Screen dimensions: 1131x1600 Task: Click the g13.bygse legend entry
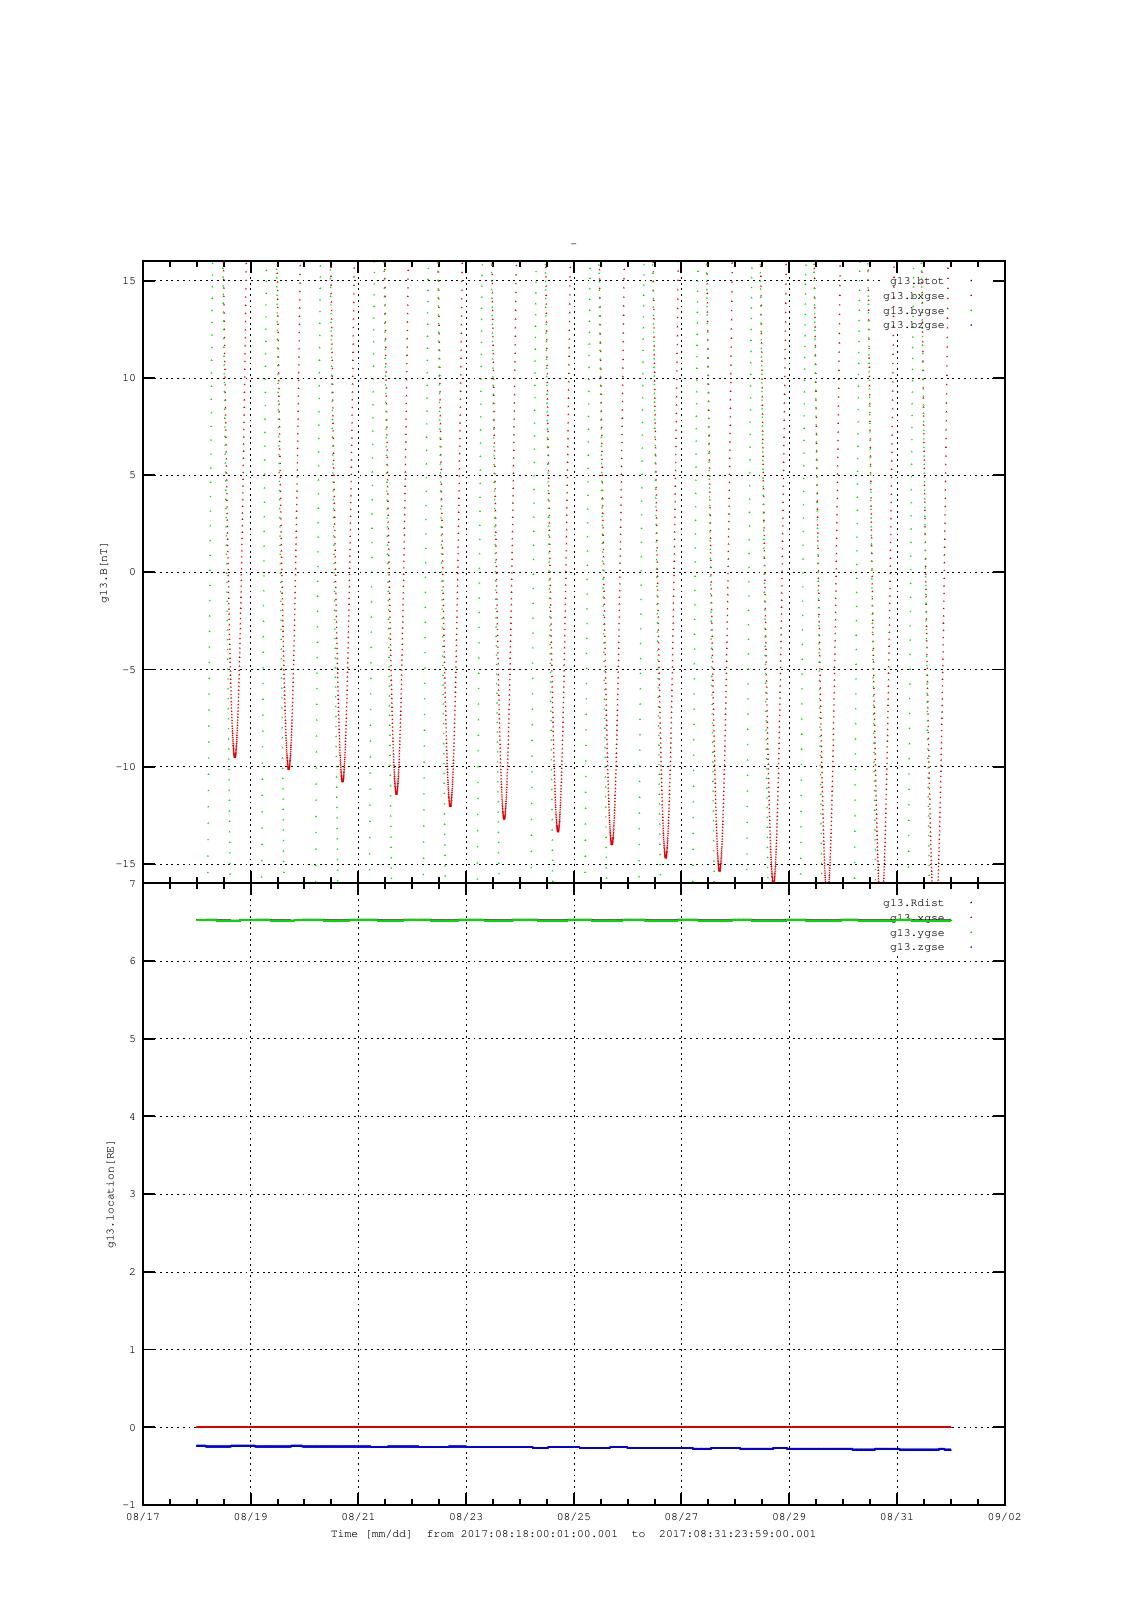coord(914,311)
